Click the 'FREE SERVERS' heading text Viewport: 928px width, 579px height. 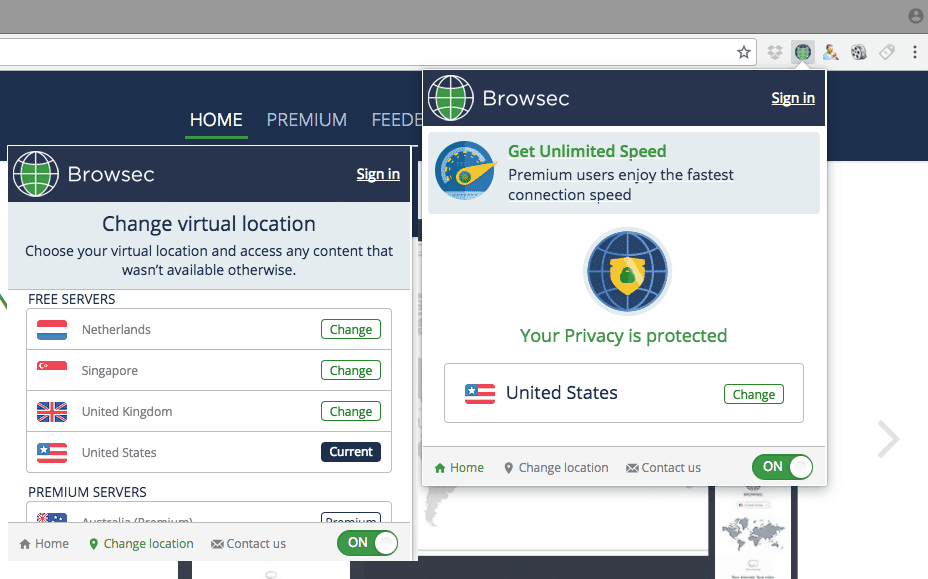(72, 299)
